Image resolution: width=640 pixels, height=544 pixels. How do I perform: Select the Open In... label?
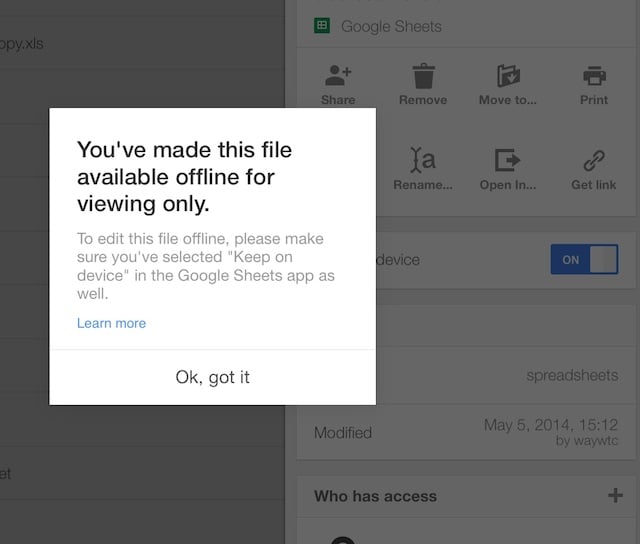[508, 185]
